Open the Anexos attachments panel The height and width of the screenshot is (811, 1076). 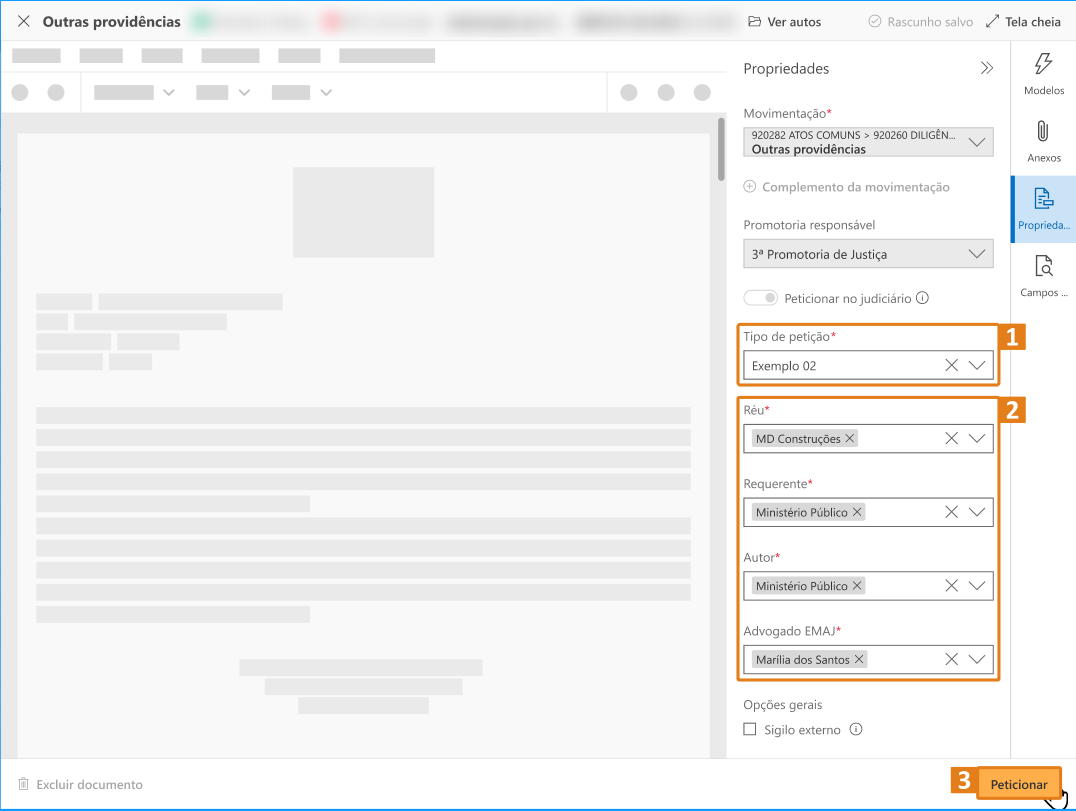coord(1043,141)
